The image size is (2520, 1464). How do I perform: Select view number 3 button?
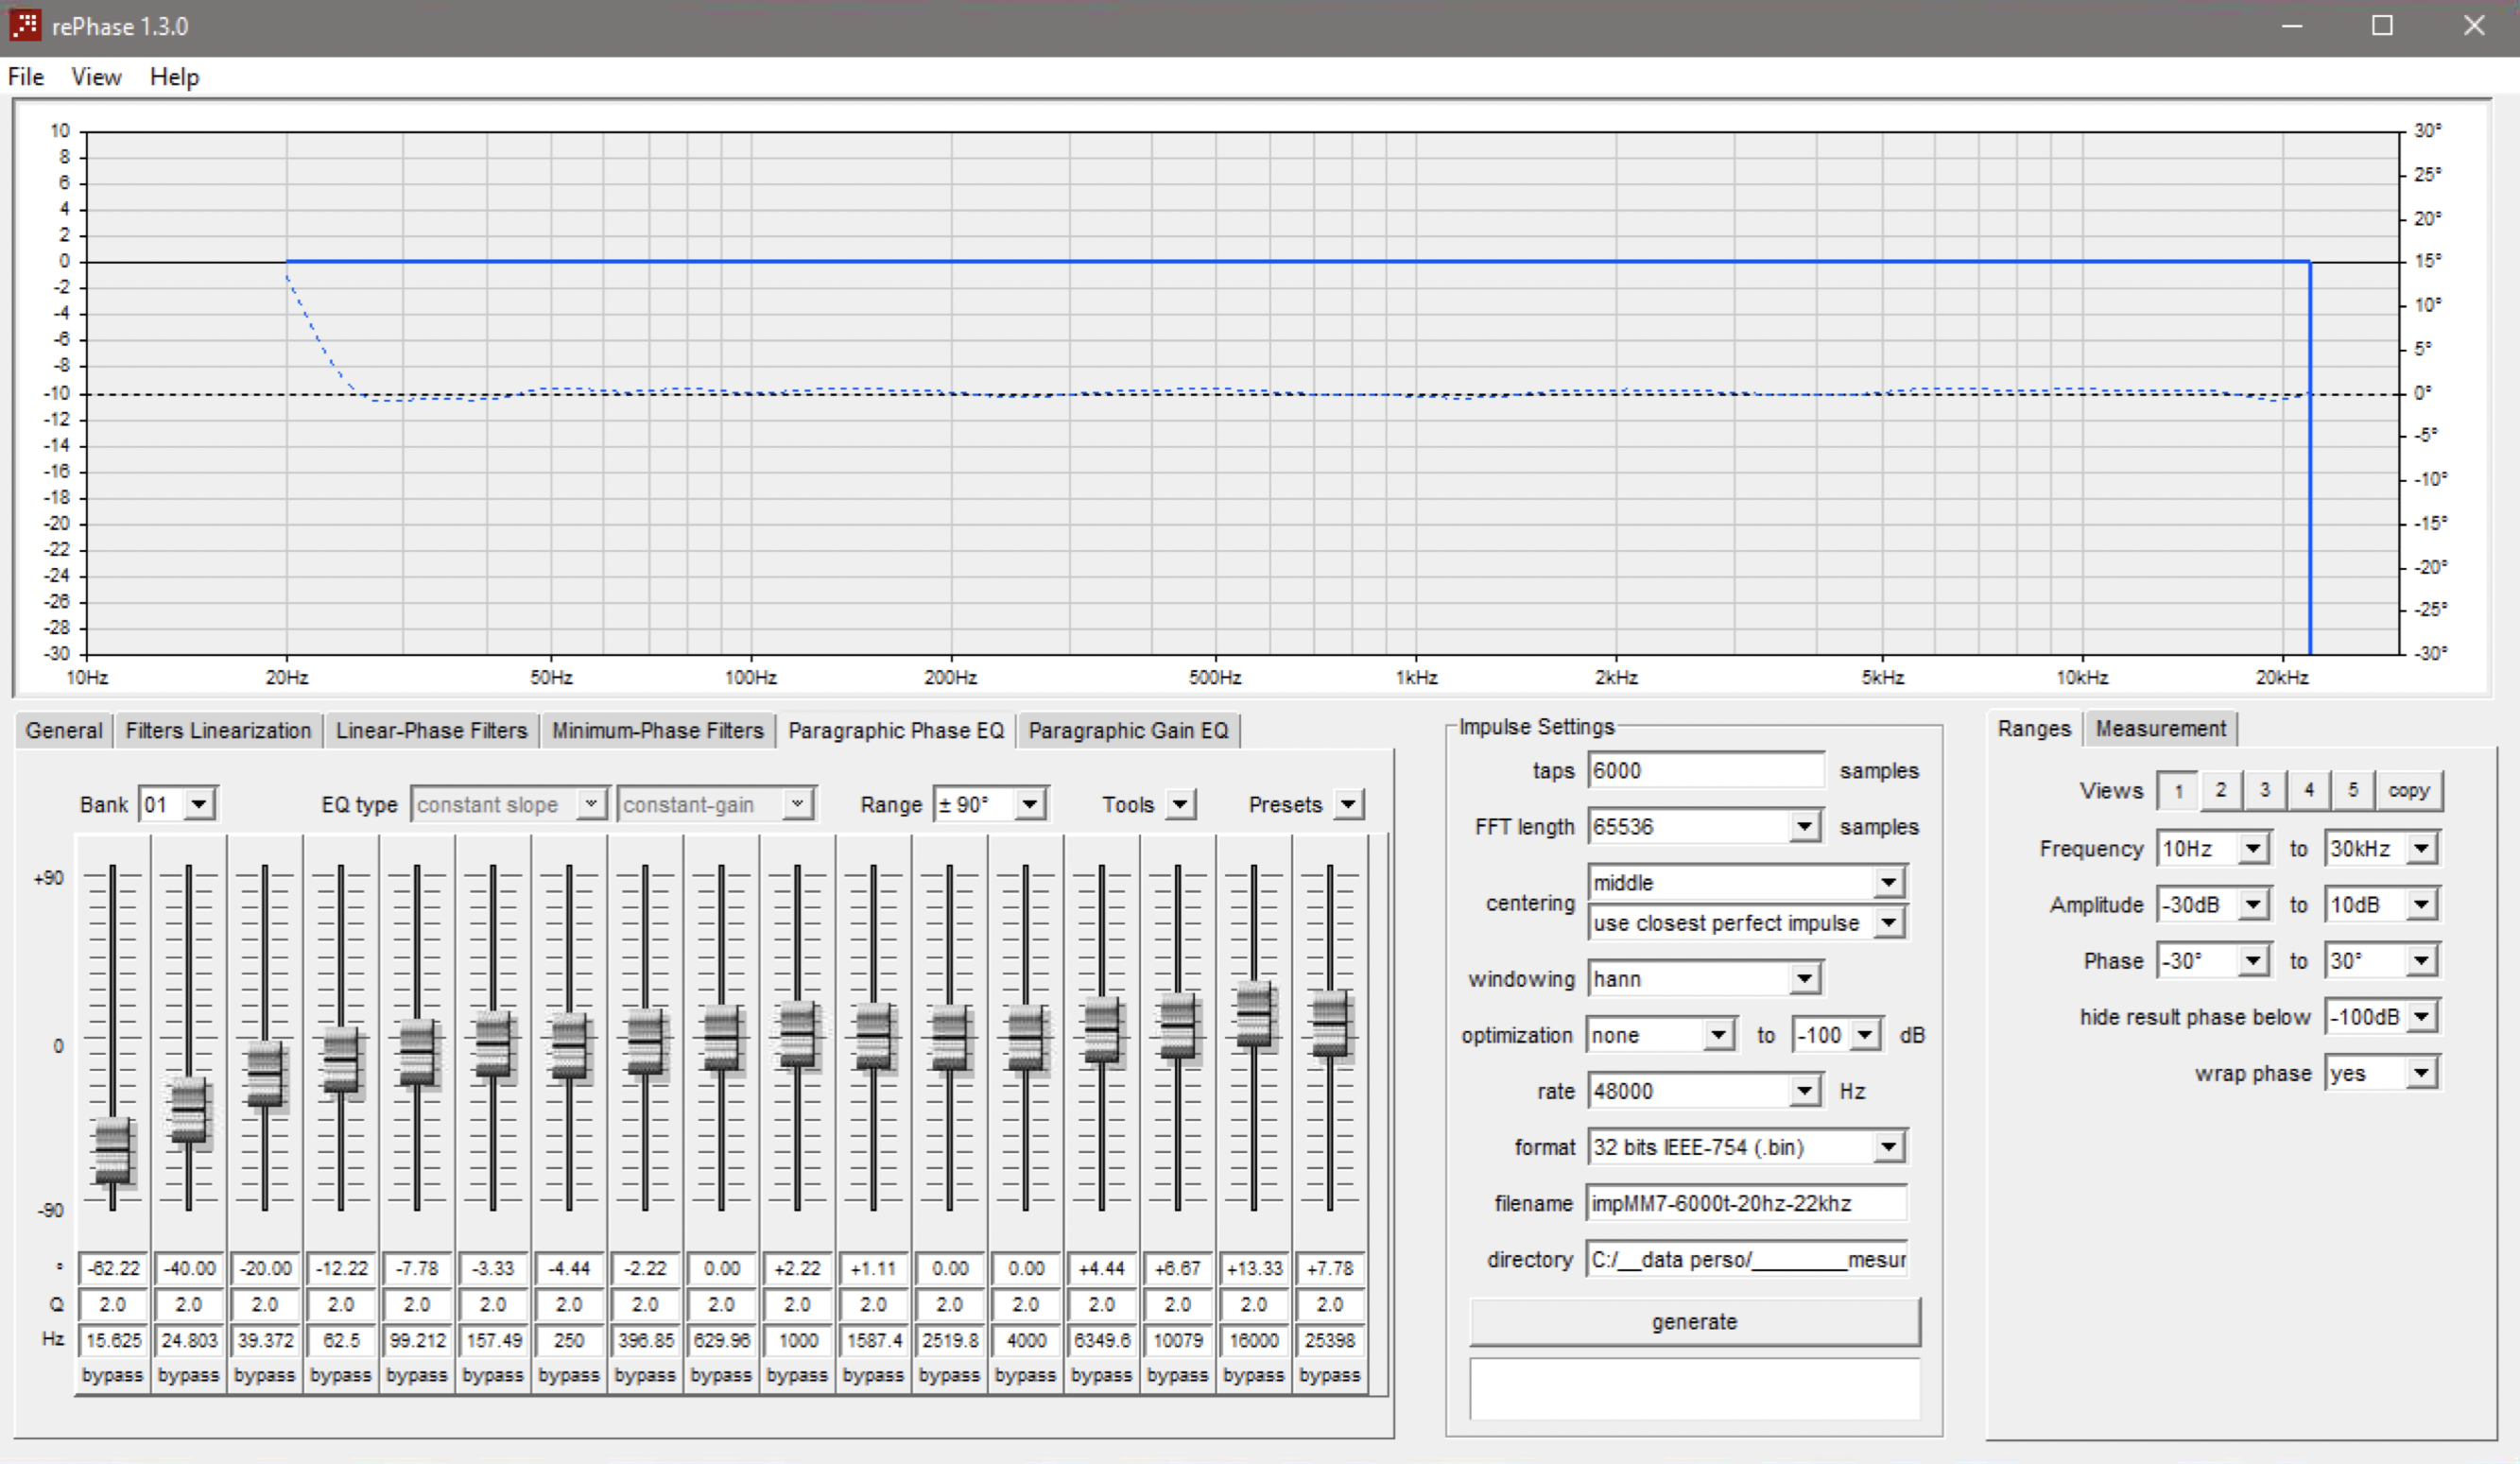pos(2265,790)
